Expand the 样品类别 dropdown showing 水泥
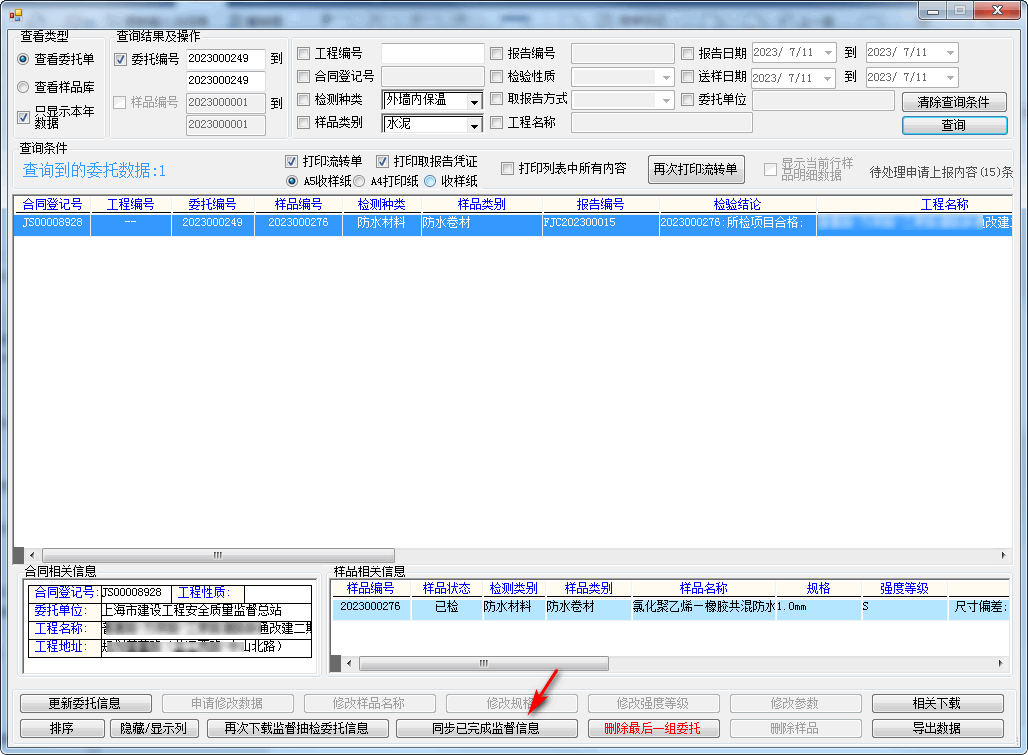 (474, 125)
